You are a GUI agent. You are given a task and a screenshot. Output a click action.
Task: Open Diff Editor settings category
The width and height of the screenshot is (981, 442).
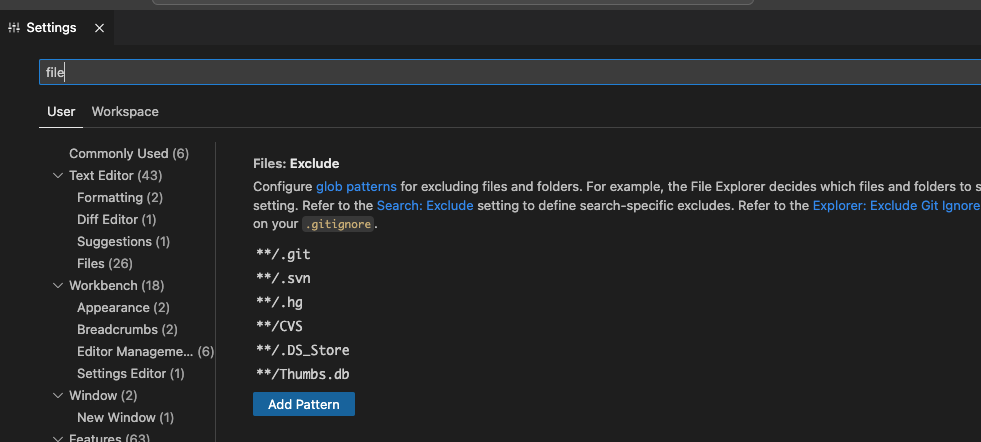click(x=116, y=220)
